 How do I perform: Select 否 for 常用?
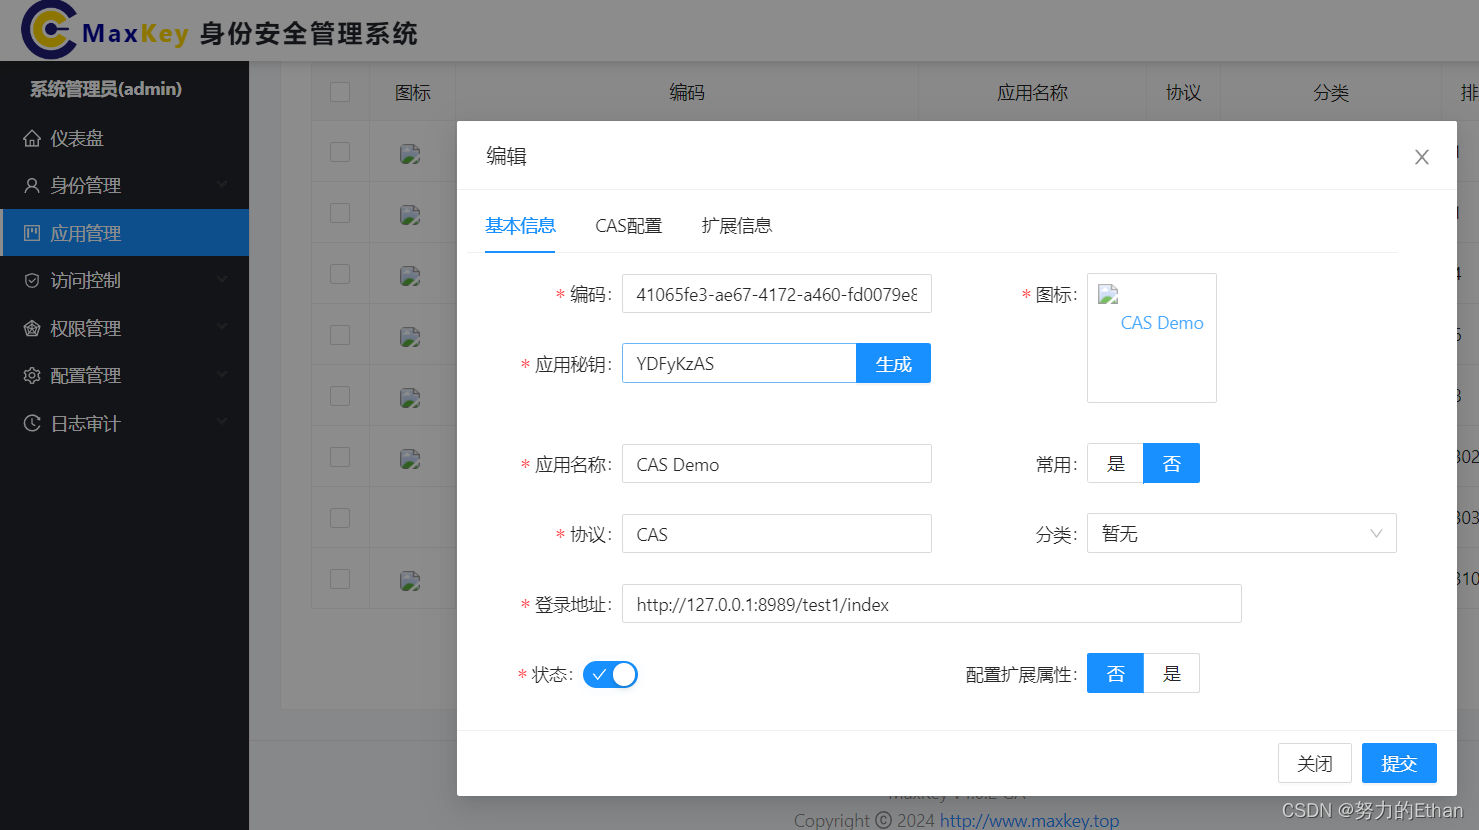tap(1172, 463)
